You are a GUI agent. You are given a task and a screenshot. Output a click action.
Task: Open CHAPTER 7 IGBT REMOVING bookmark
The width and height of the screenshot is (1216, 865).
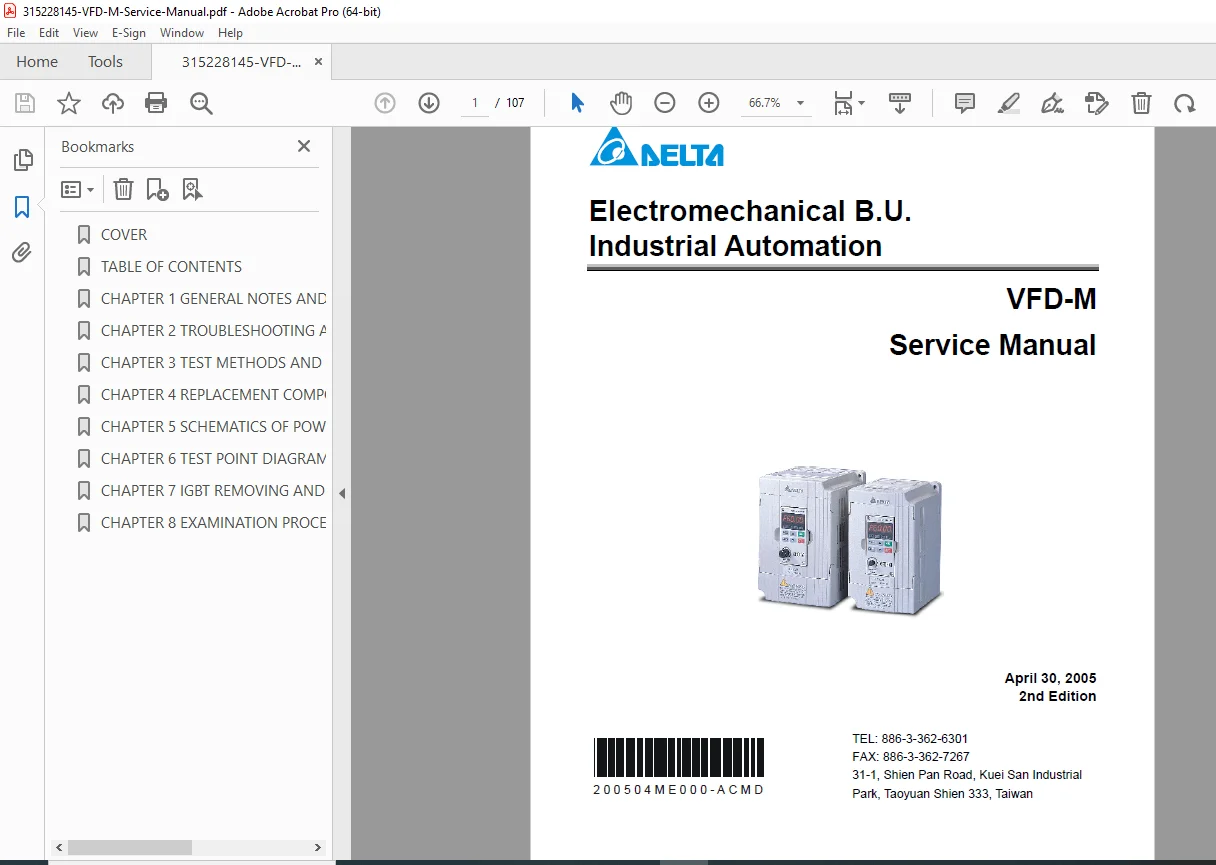(x=213, y=490)
